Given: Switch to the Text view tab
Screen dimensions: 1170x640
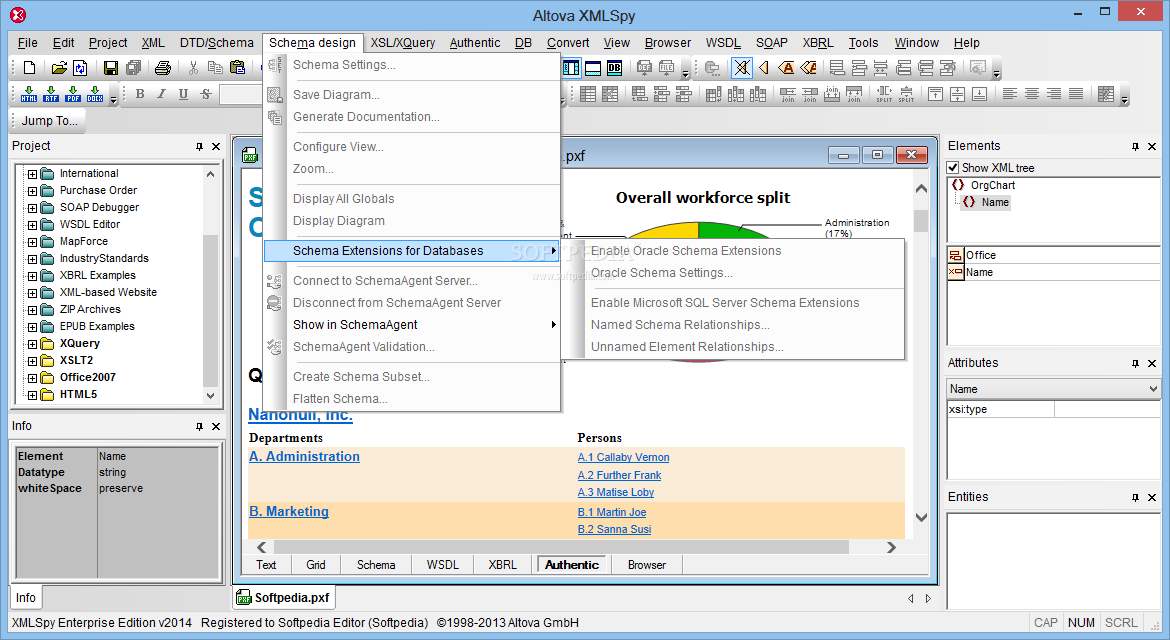Looking at the screenshot, I should coord(266,565).
